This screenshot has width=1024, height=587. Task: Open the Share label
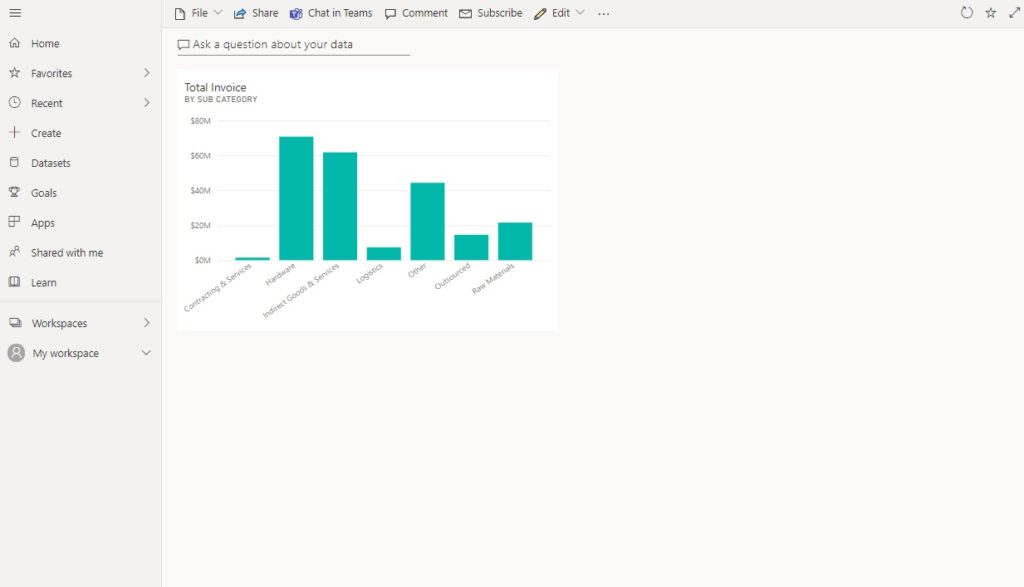click(265, 13)
